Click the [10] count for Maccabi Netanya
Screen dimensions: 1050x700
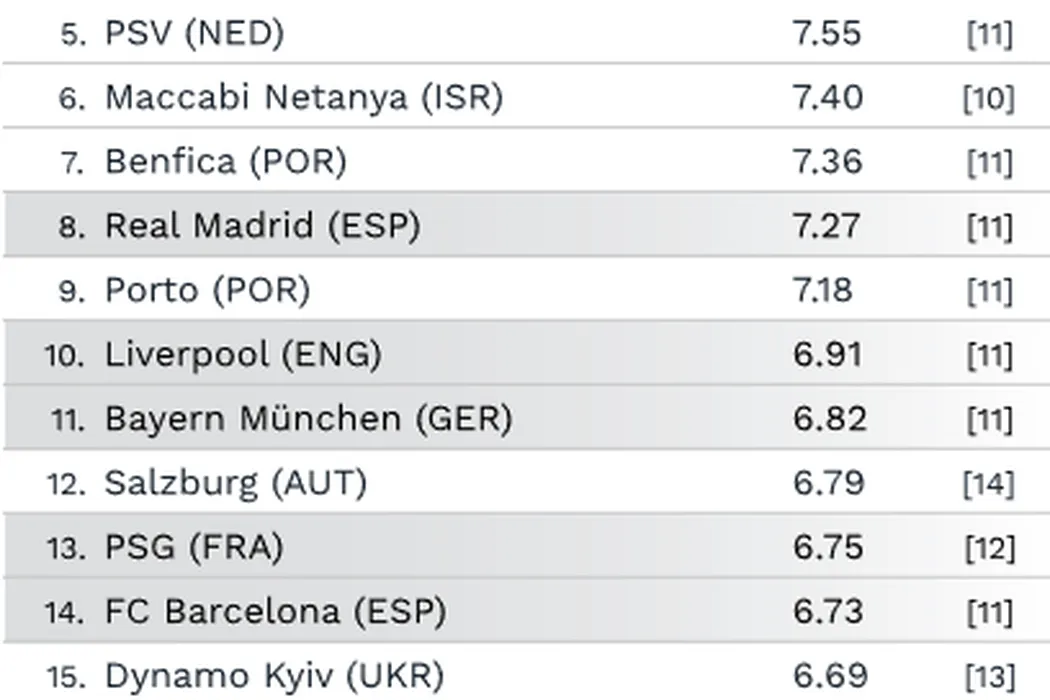[x=988, y=99]
